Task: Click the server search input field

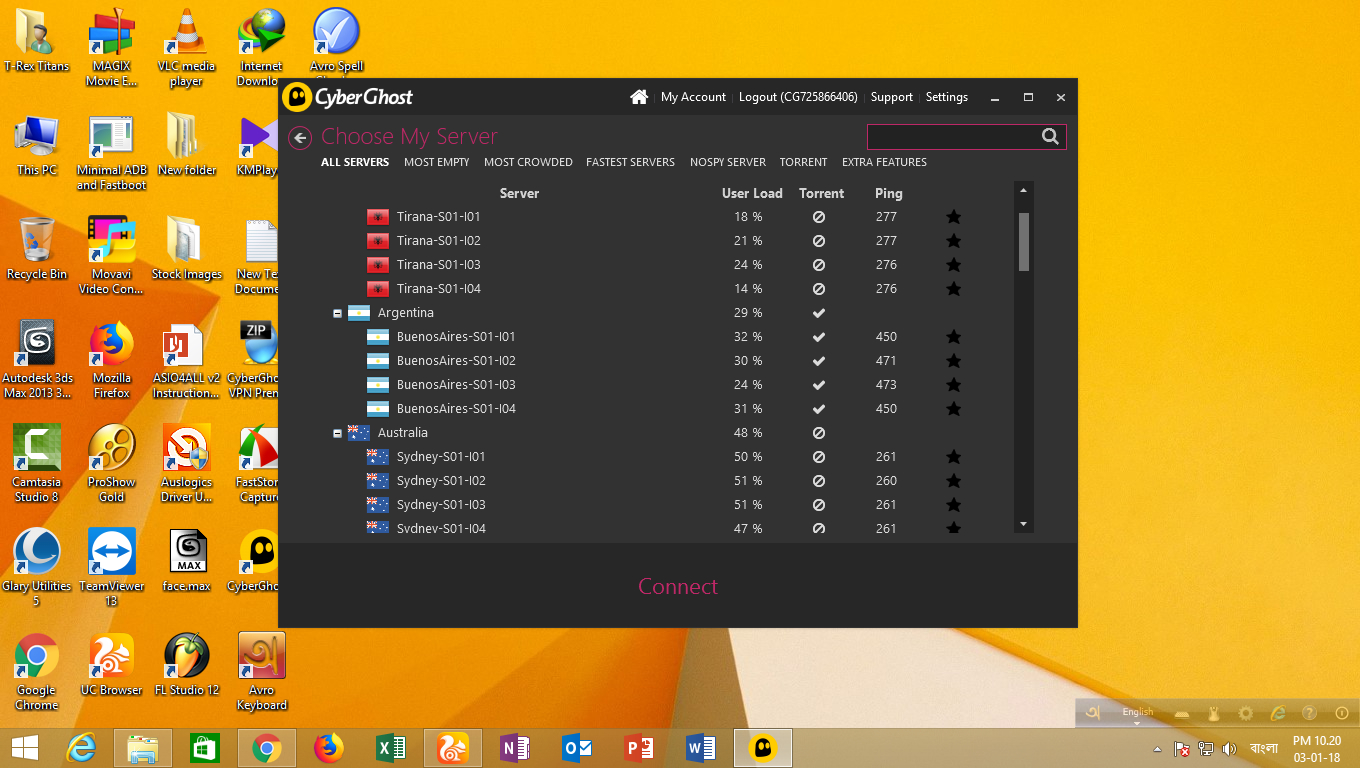Action: tap(950, 137)
